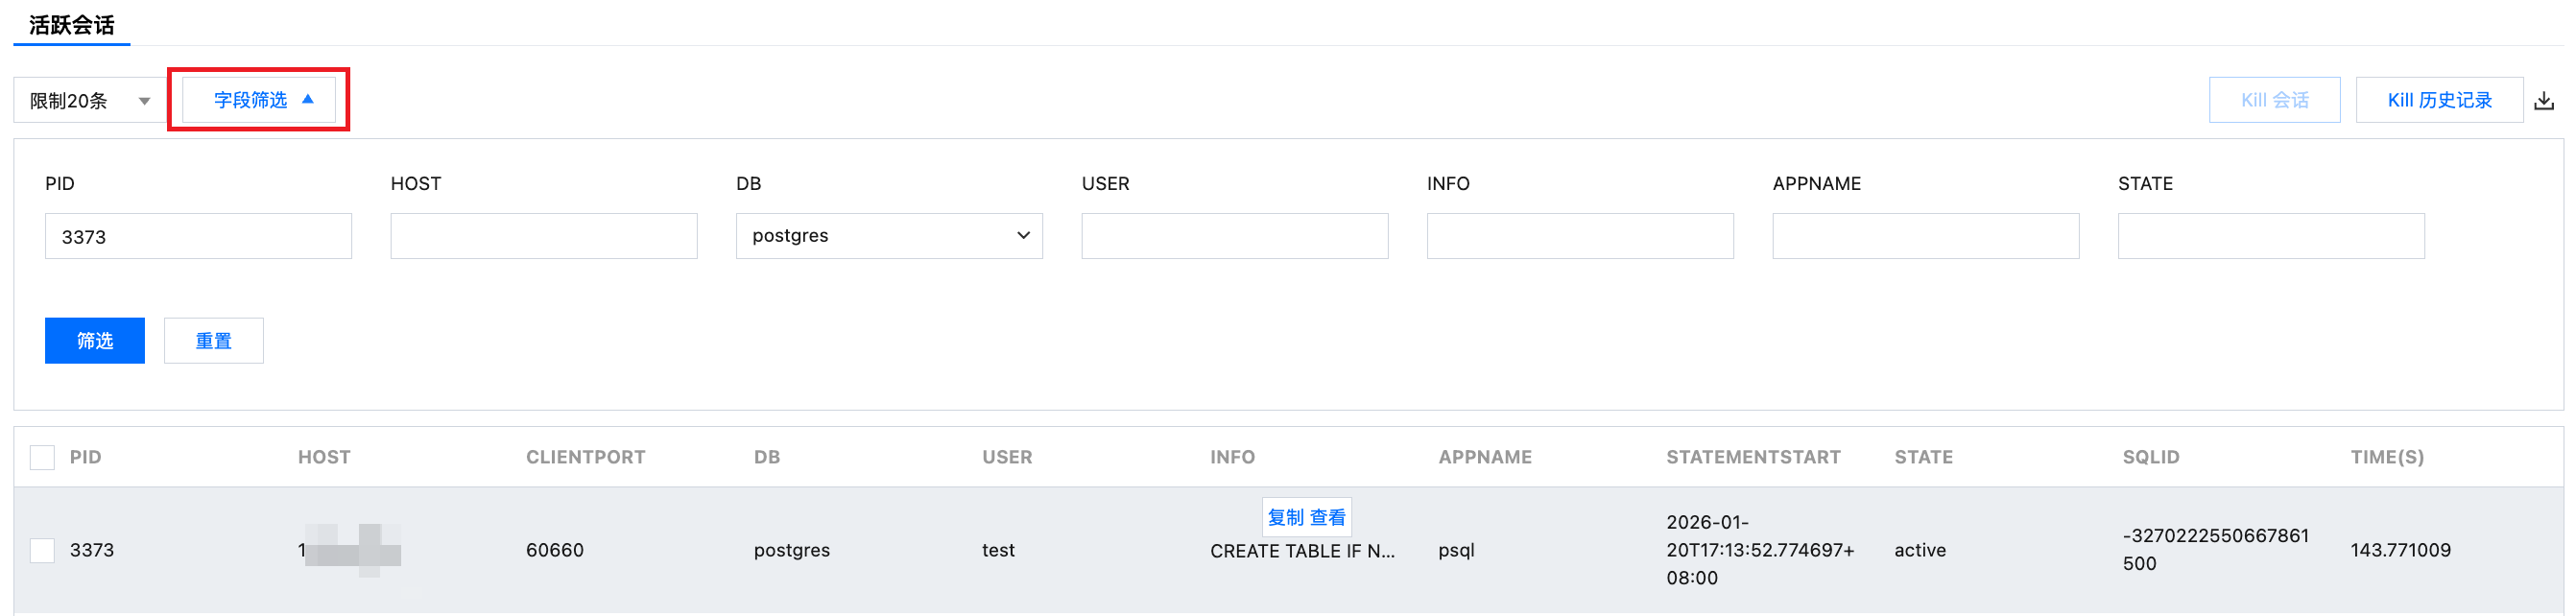Focus the PID filter input field

[x=198, y=237]
